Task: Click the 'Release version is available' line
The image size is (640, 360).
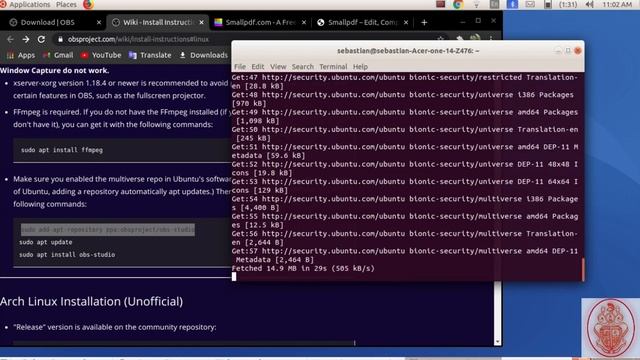Action: tap(115, 327)
